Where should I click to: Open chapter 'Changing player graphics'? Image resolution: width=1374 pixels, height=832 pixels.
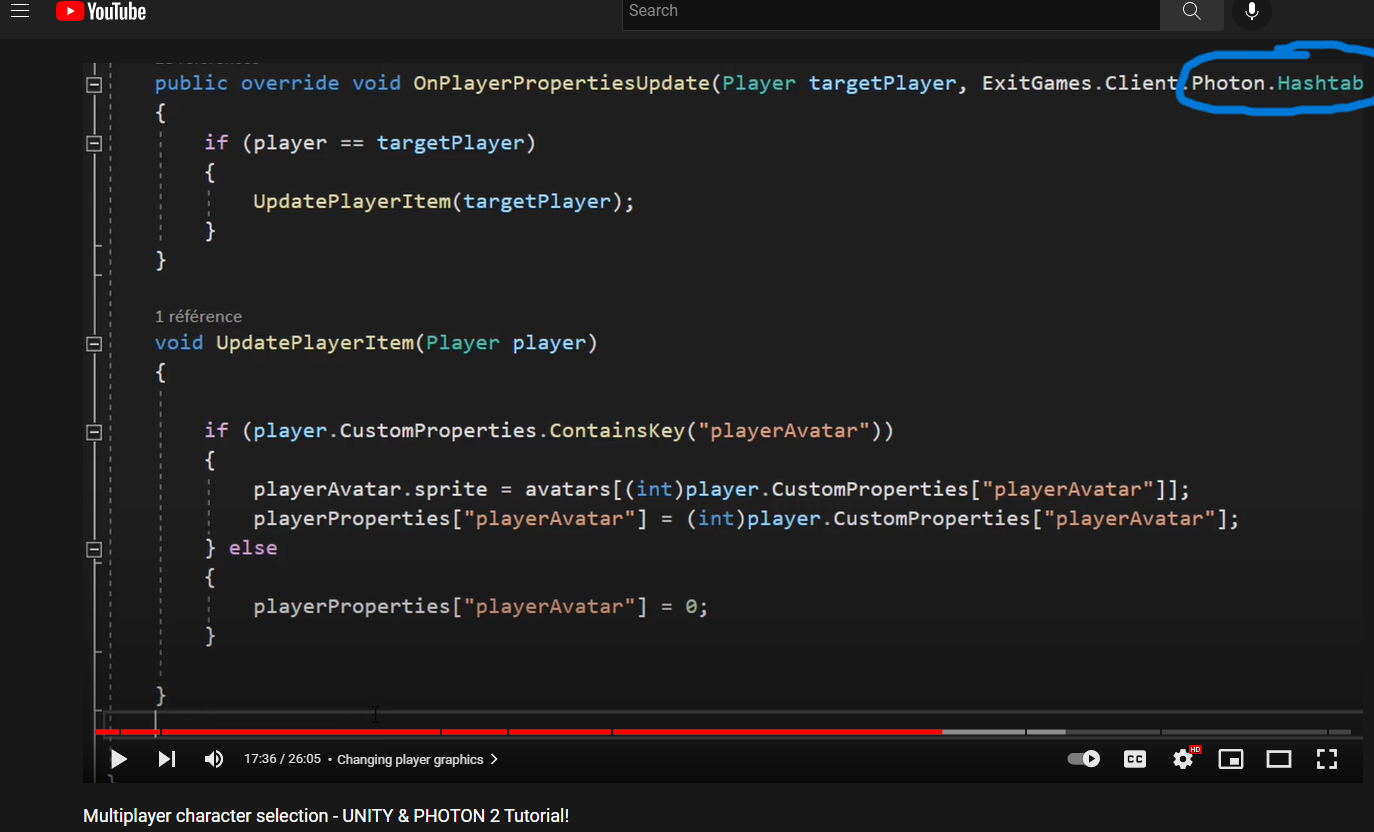point(417,759)
